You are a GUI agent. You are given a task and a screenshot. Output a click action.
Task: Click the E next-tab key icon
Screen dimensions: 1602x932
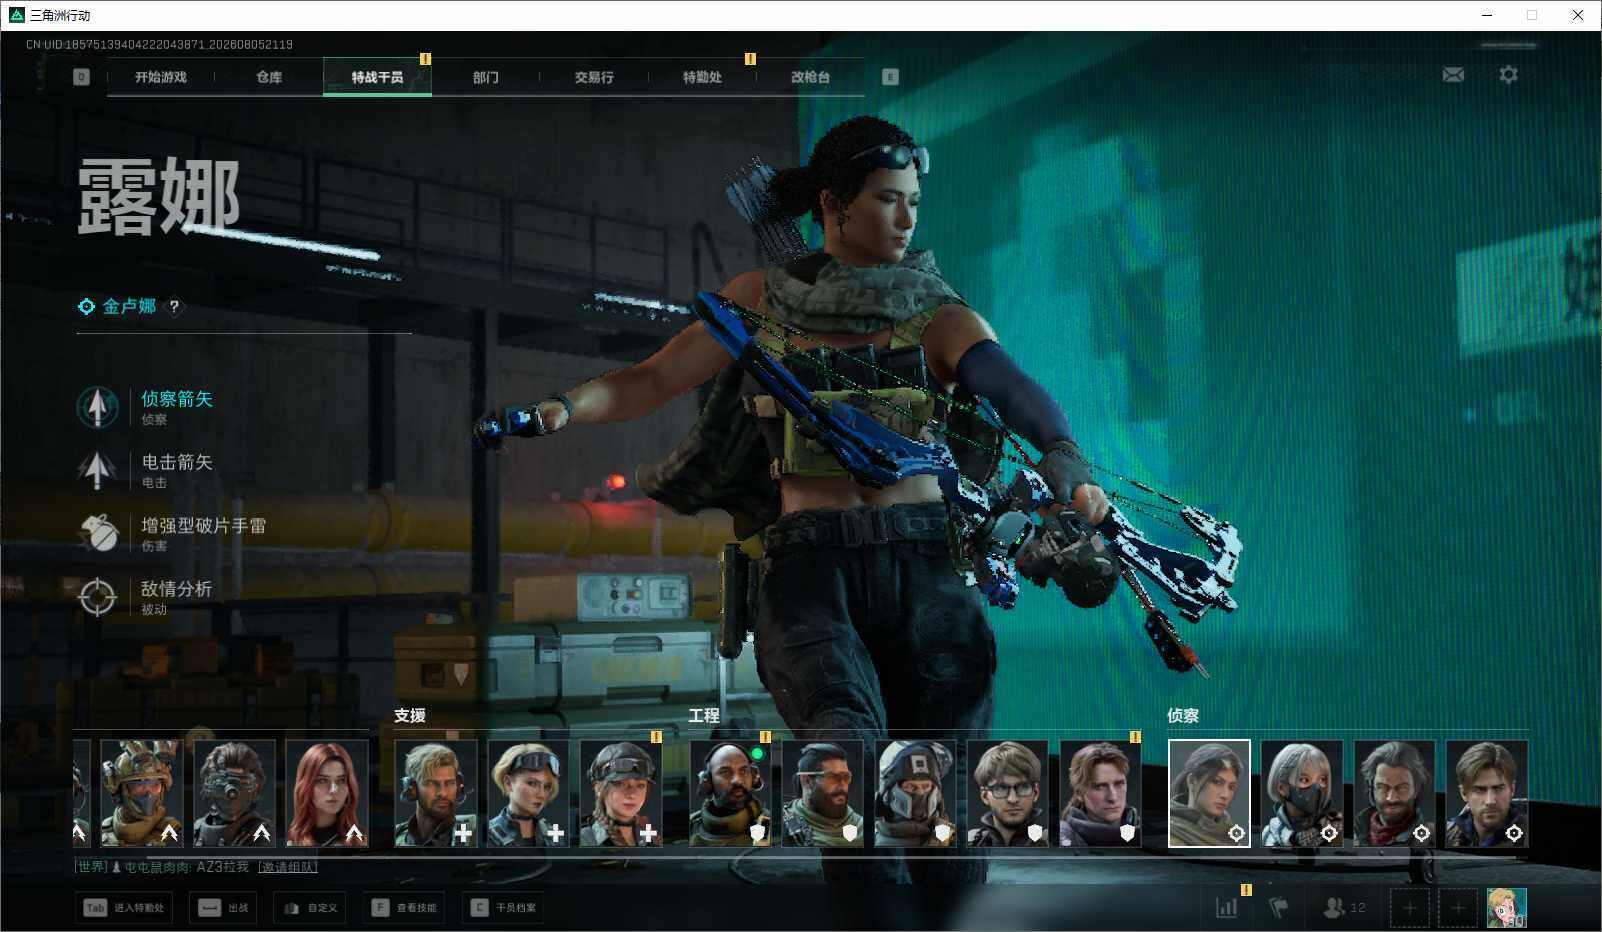pos(890,77)
